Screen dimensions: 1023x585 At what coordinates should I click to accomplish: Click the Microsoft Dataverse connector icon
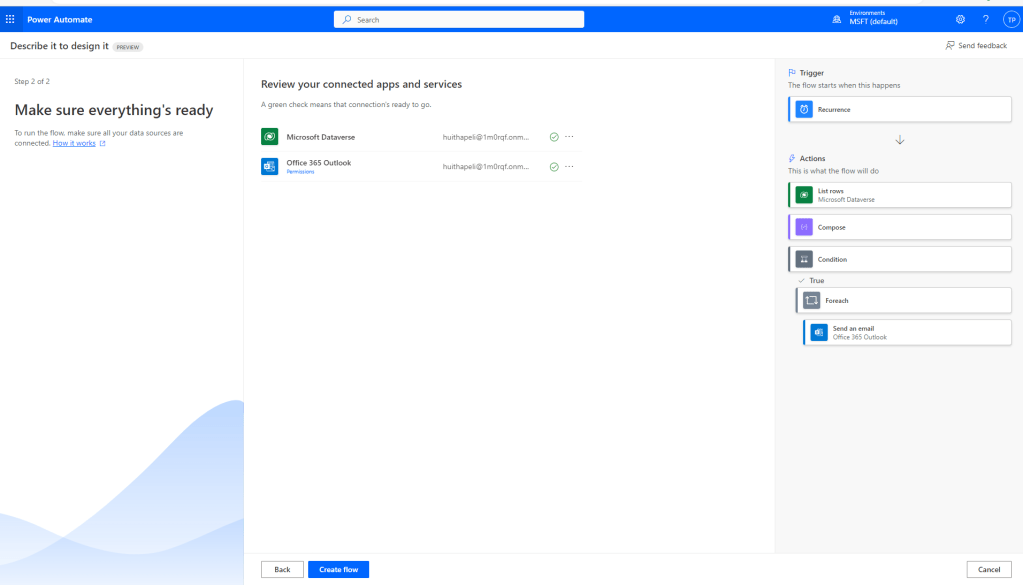pyautogui.click(x=269, y=137)
